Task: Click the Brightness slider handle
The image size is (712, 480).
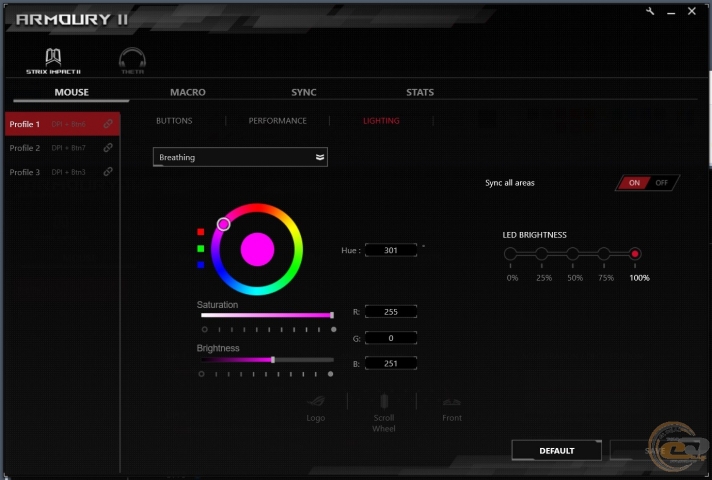Action: pos(273,360)
